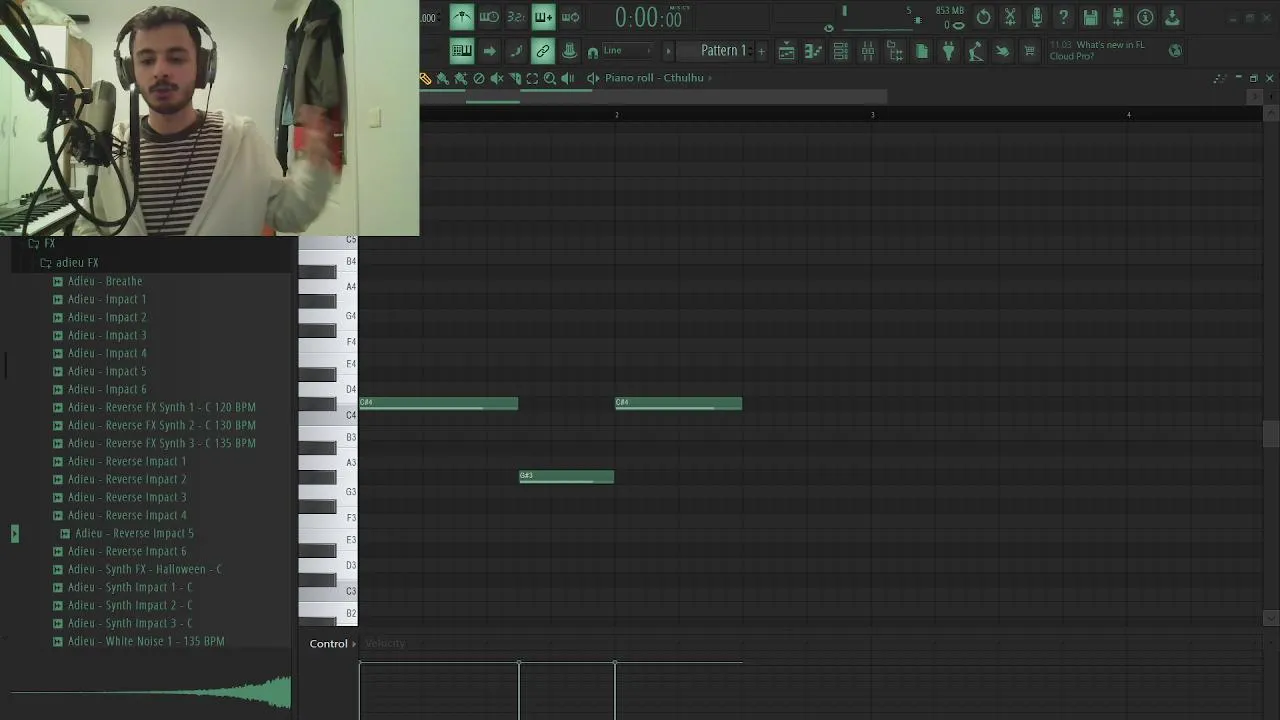Screen dimensions: 1280x720
Task: Choose the select tool in piano roll
Action: tap(532, 78)
